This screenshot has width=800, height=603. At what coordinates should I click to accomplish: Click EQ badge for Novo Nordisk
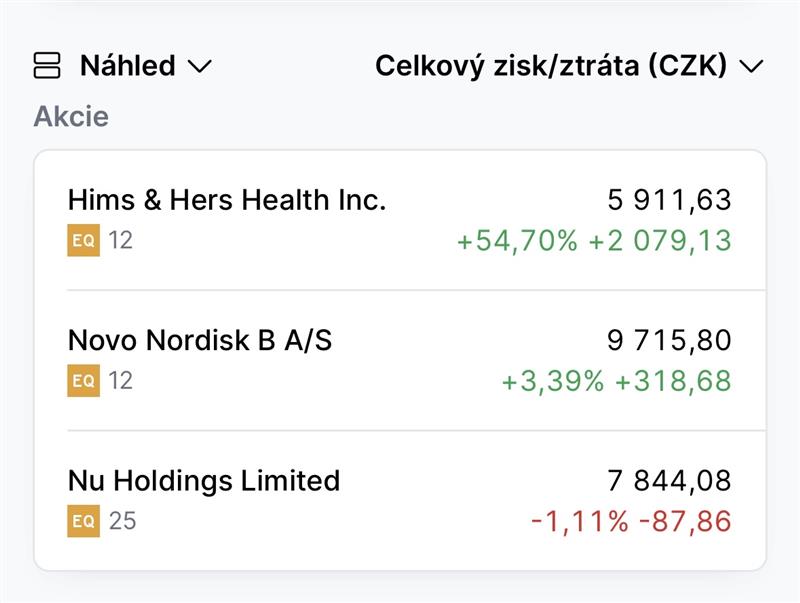click(84, 381)
